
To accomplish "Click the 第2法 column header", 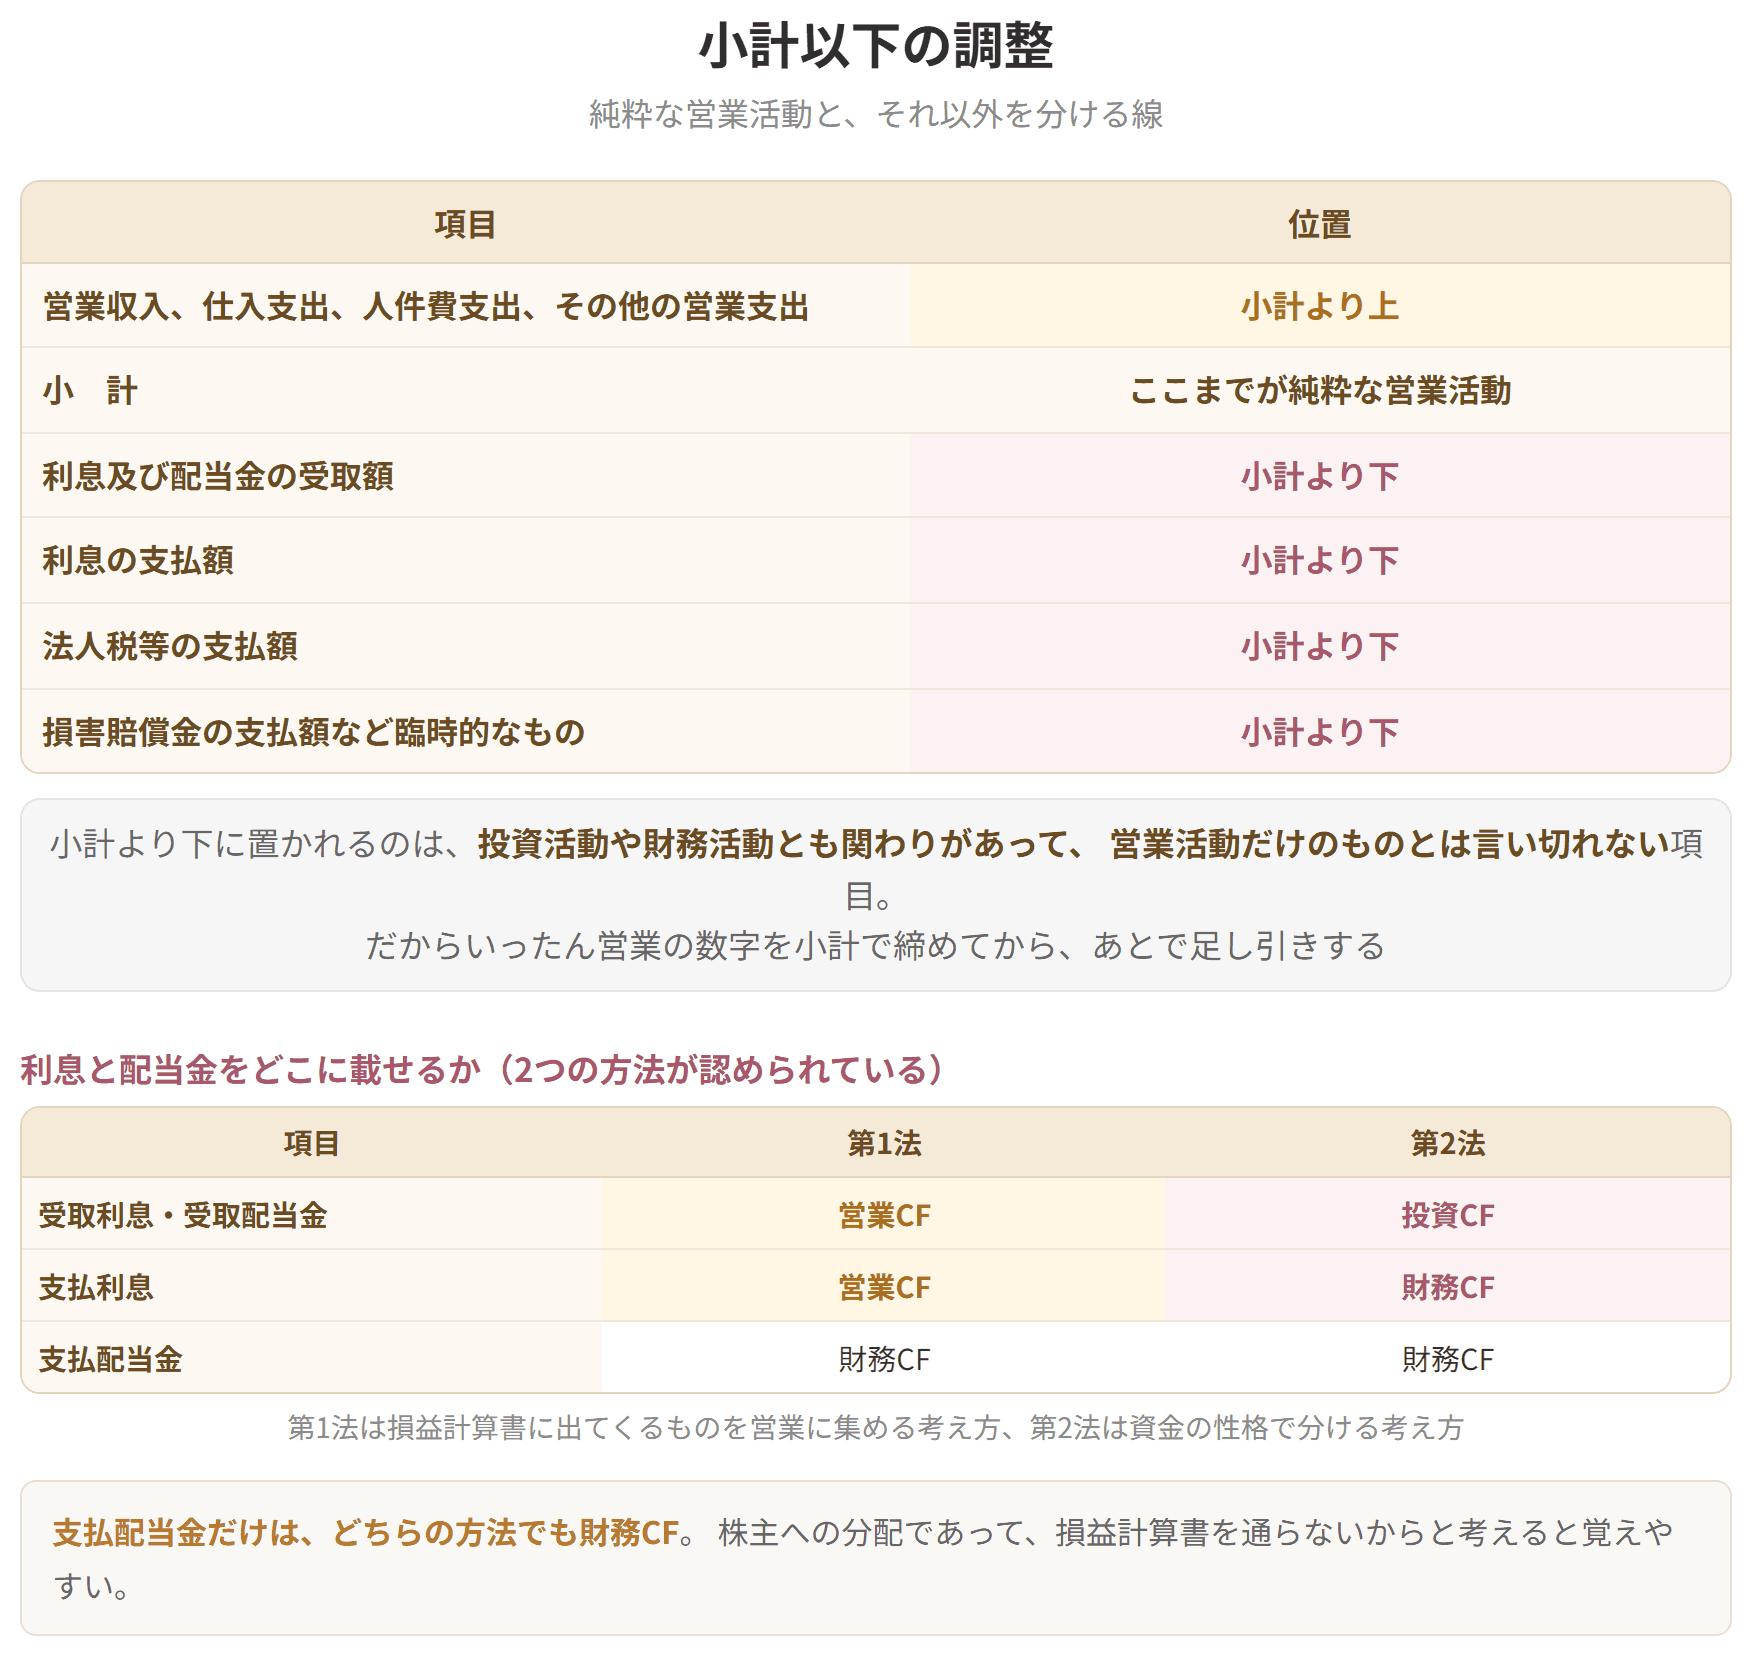I will (1447, 1143).
